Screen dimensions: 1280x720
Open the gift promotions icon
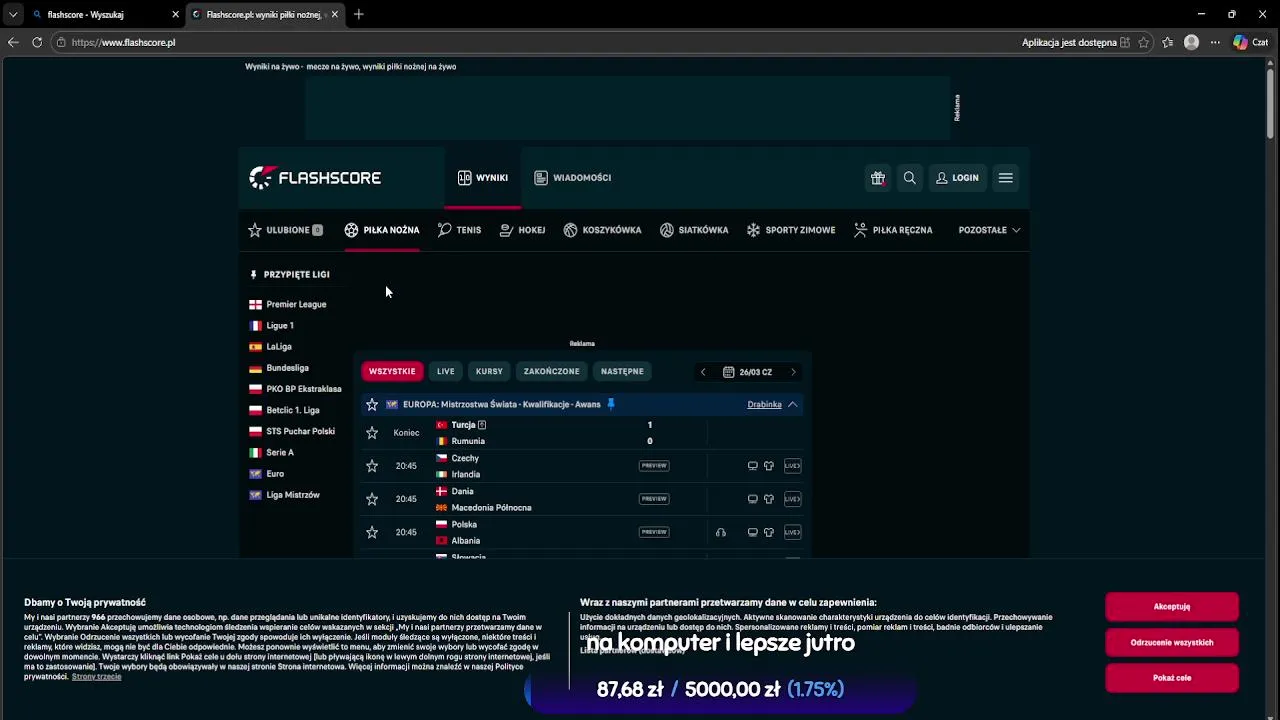878,178
